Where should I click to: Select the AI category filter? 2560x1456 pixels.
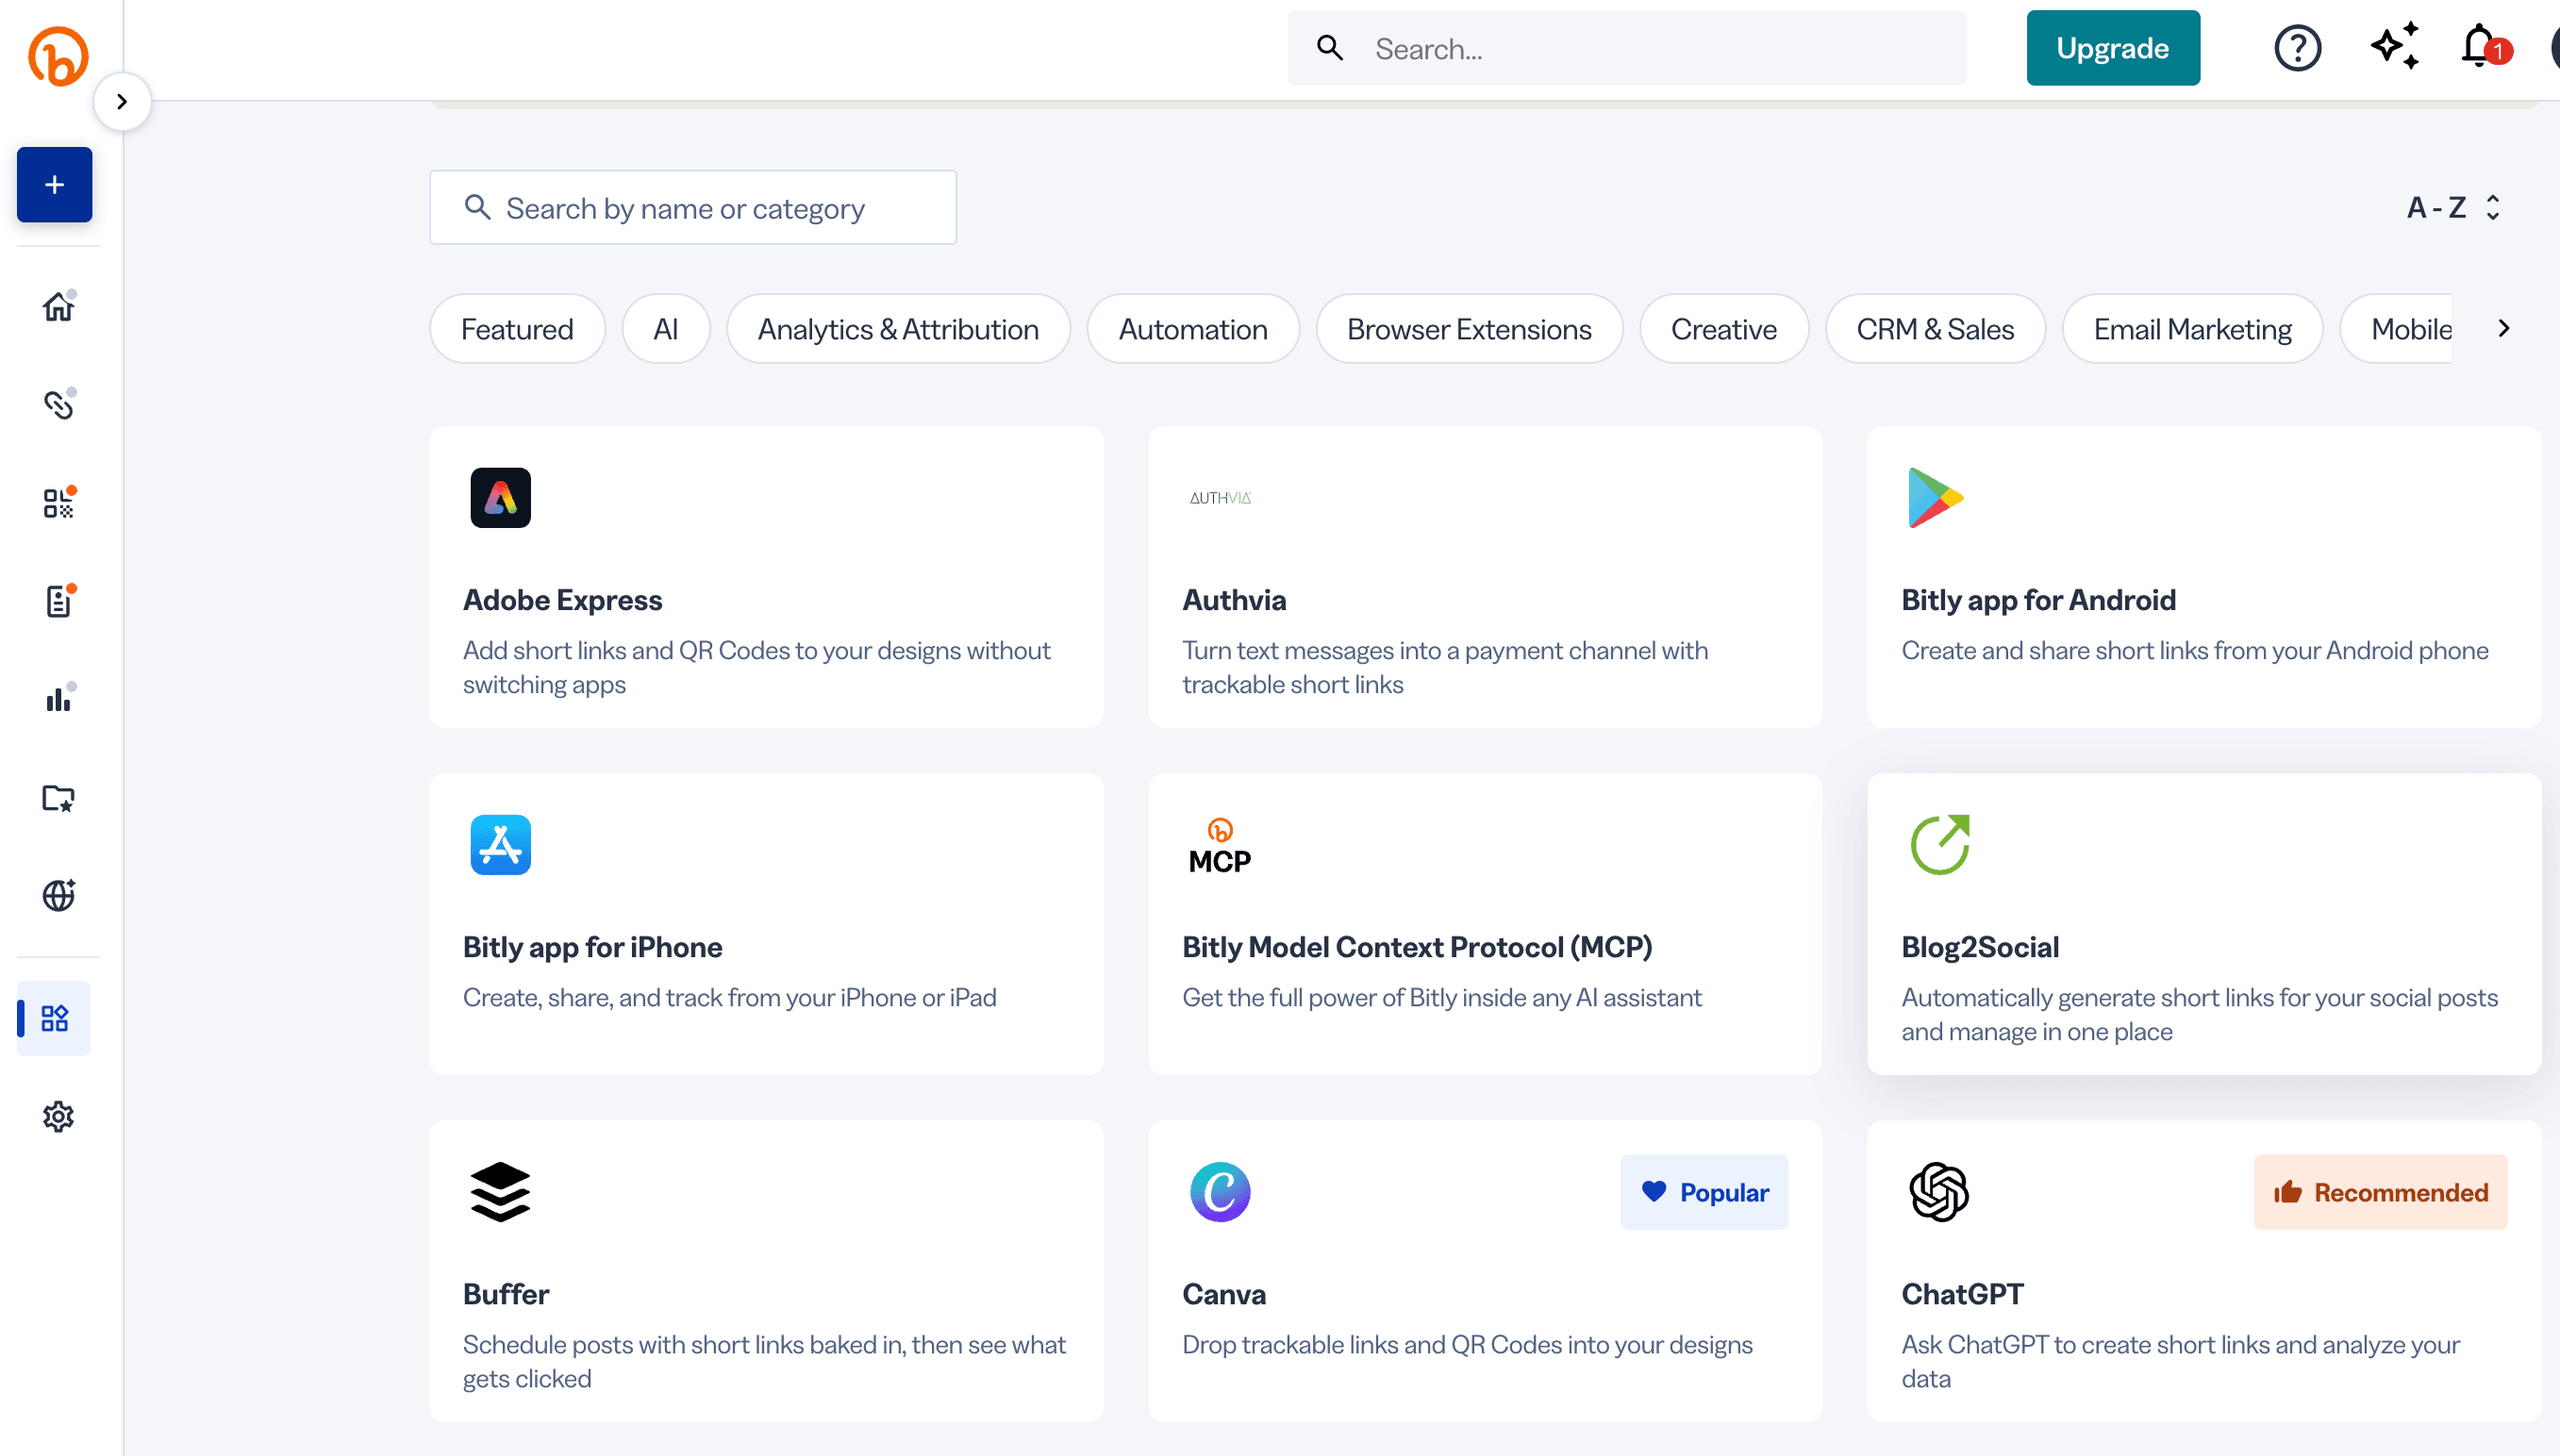coord(665,328)
